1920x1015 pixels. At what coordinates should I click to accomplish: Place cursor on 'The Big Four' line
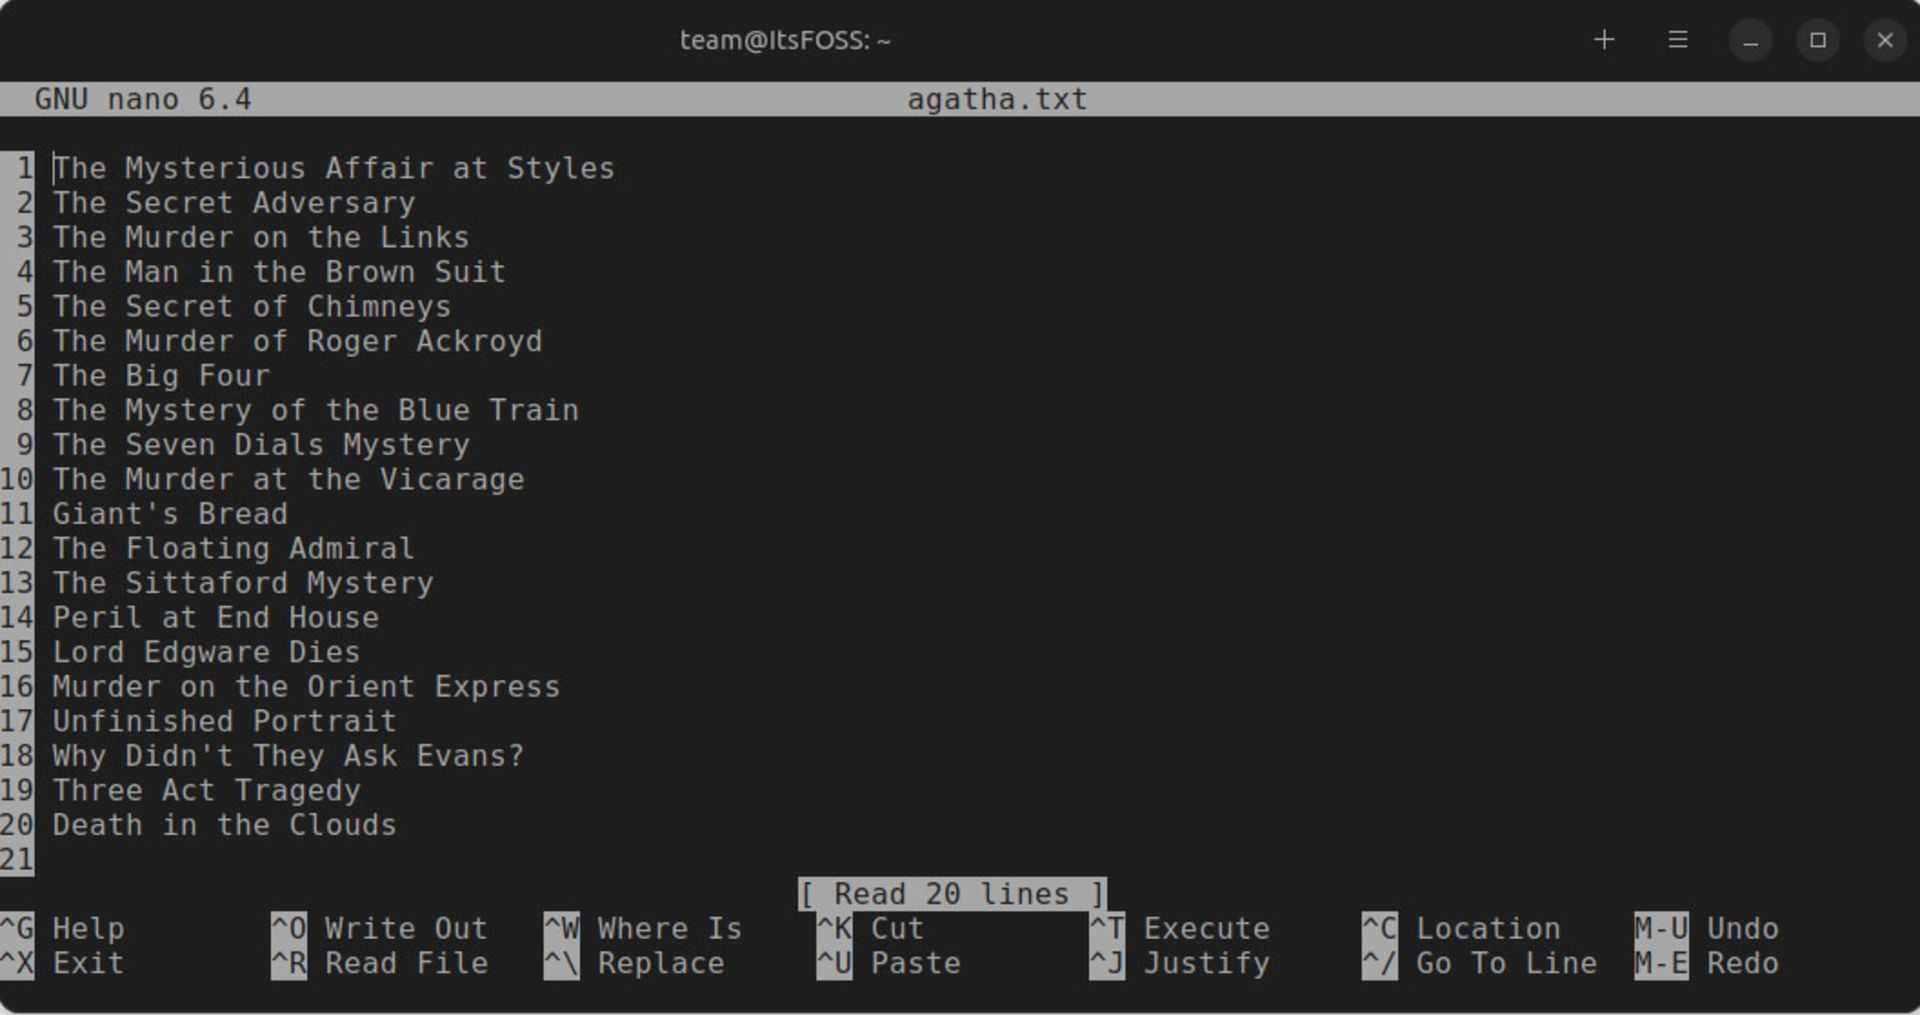(x=161, y=376)
